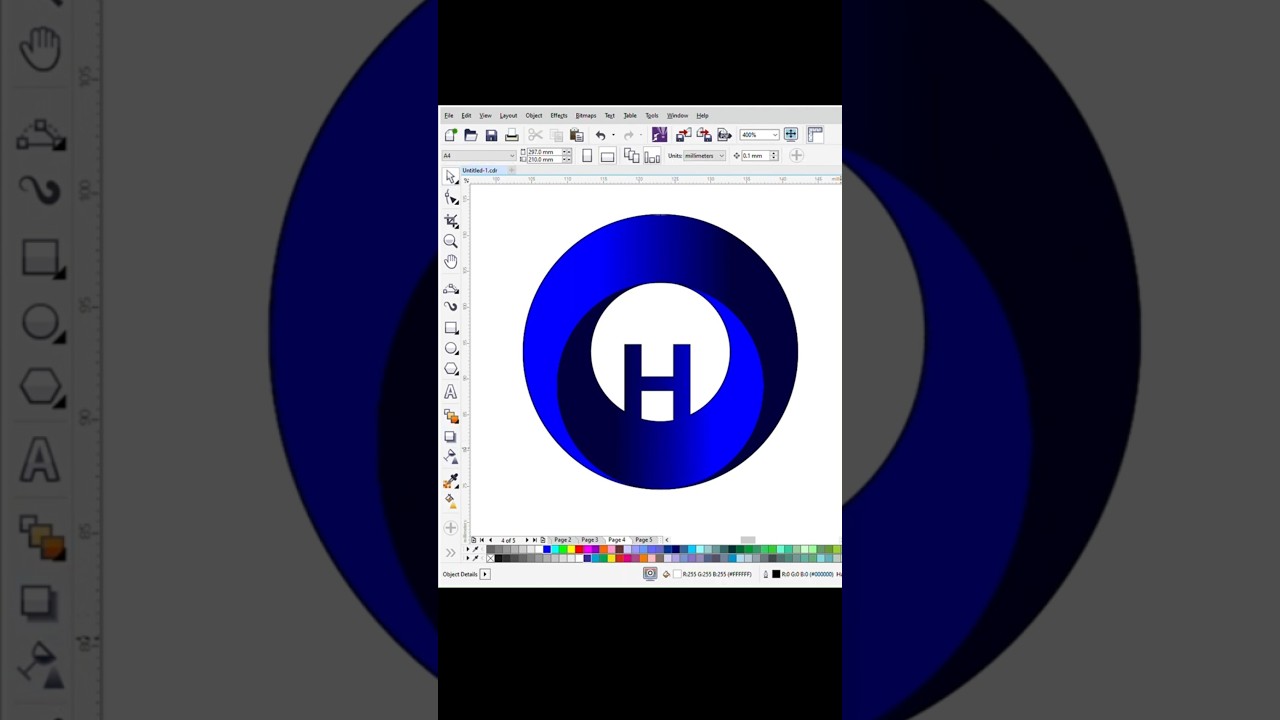Open the Bitmaps menu
Screen dimensions: 1280x720
586,116
